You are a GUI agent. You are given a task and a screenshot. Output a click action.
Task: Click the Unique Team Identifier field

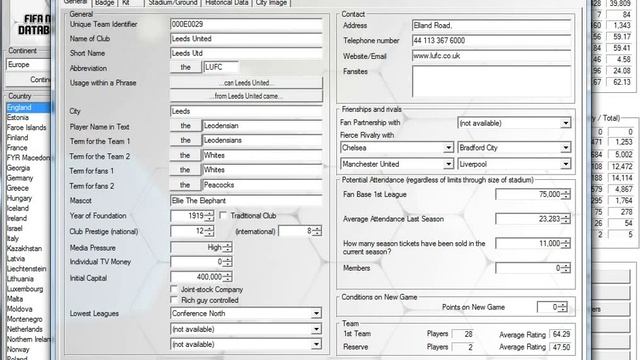(x=246, y=24)
